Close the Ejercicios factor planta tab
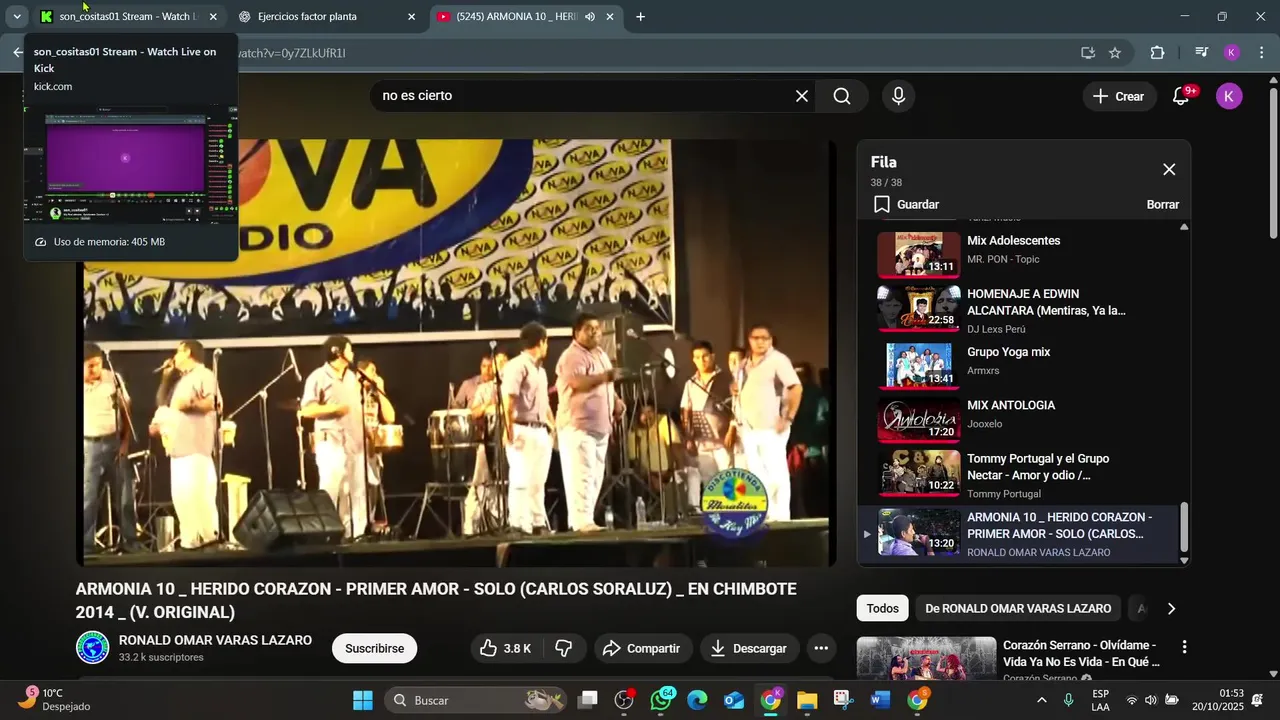The width and height of the screenshot is (1280, 720). (x=411, y=17)
